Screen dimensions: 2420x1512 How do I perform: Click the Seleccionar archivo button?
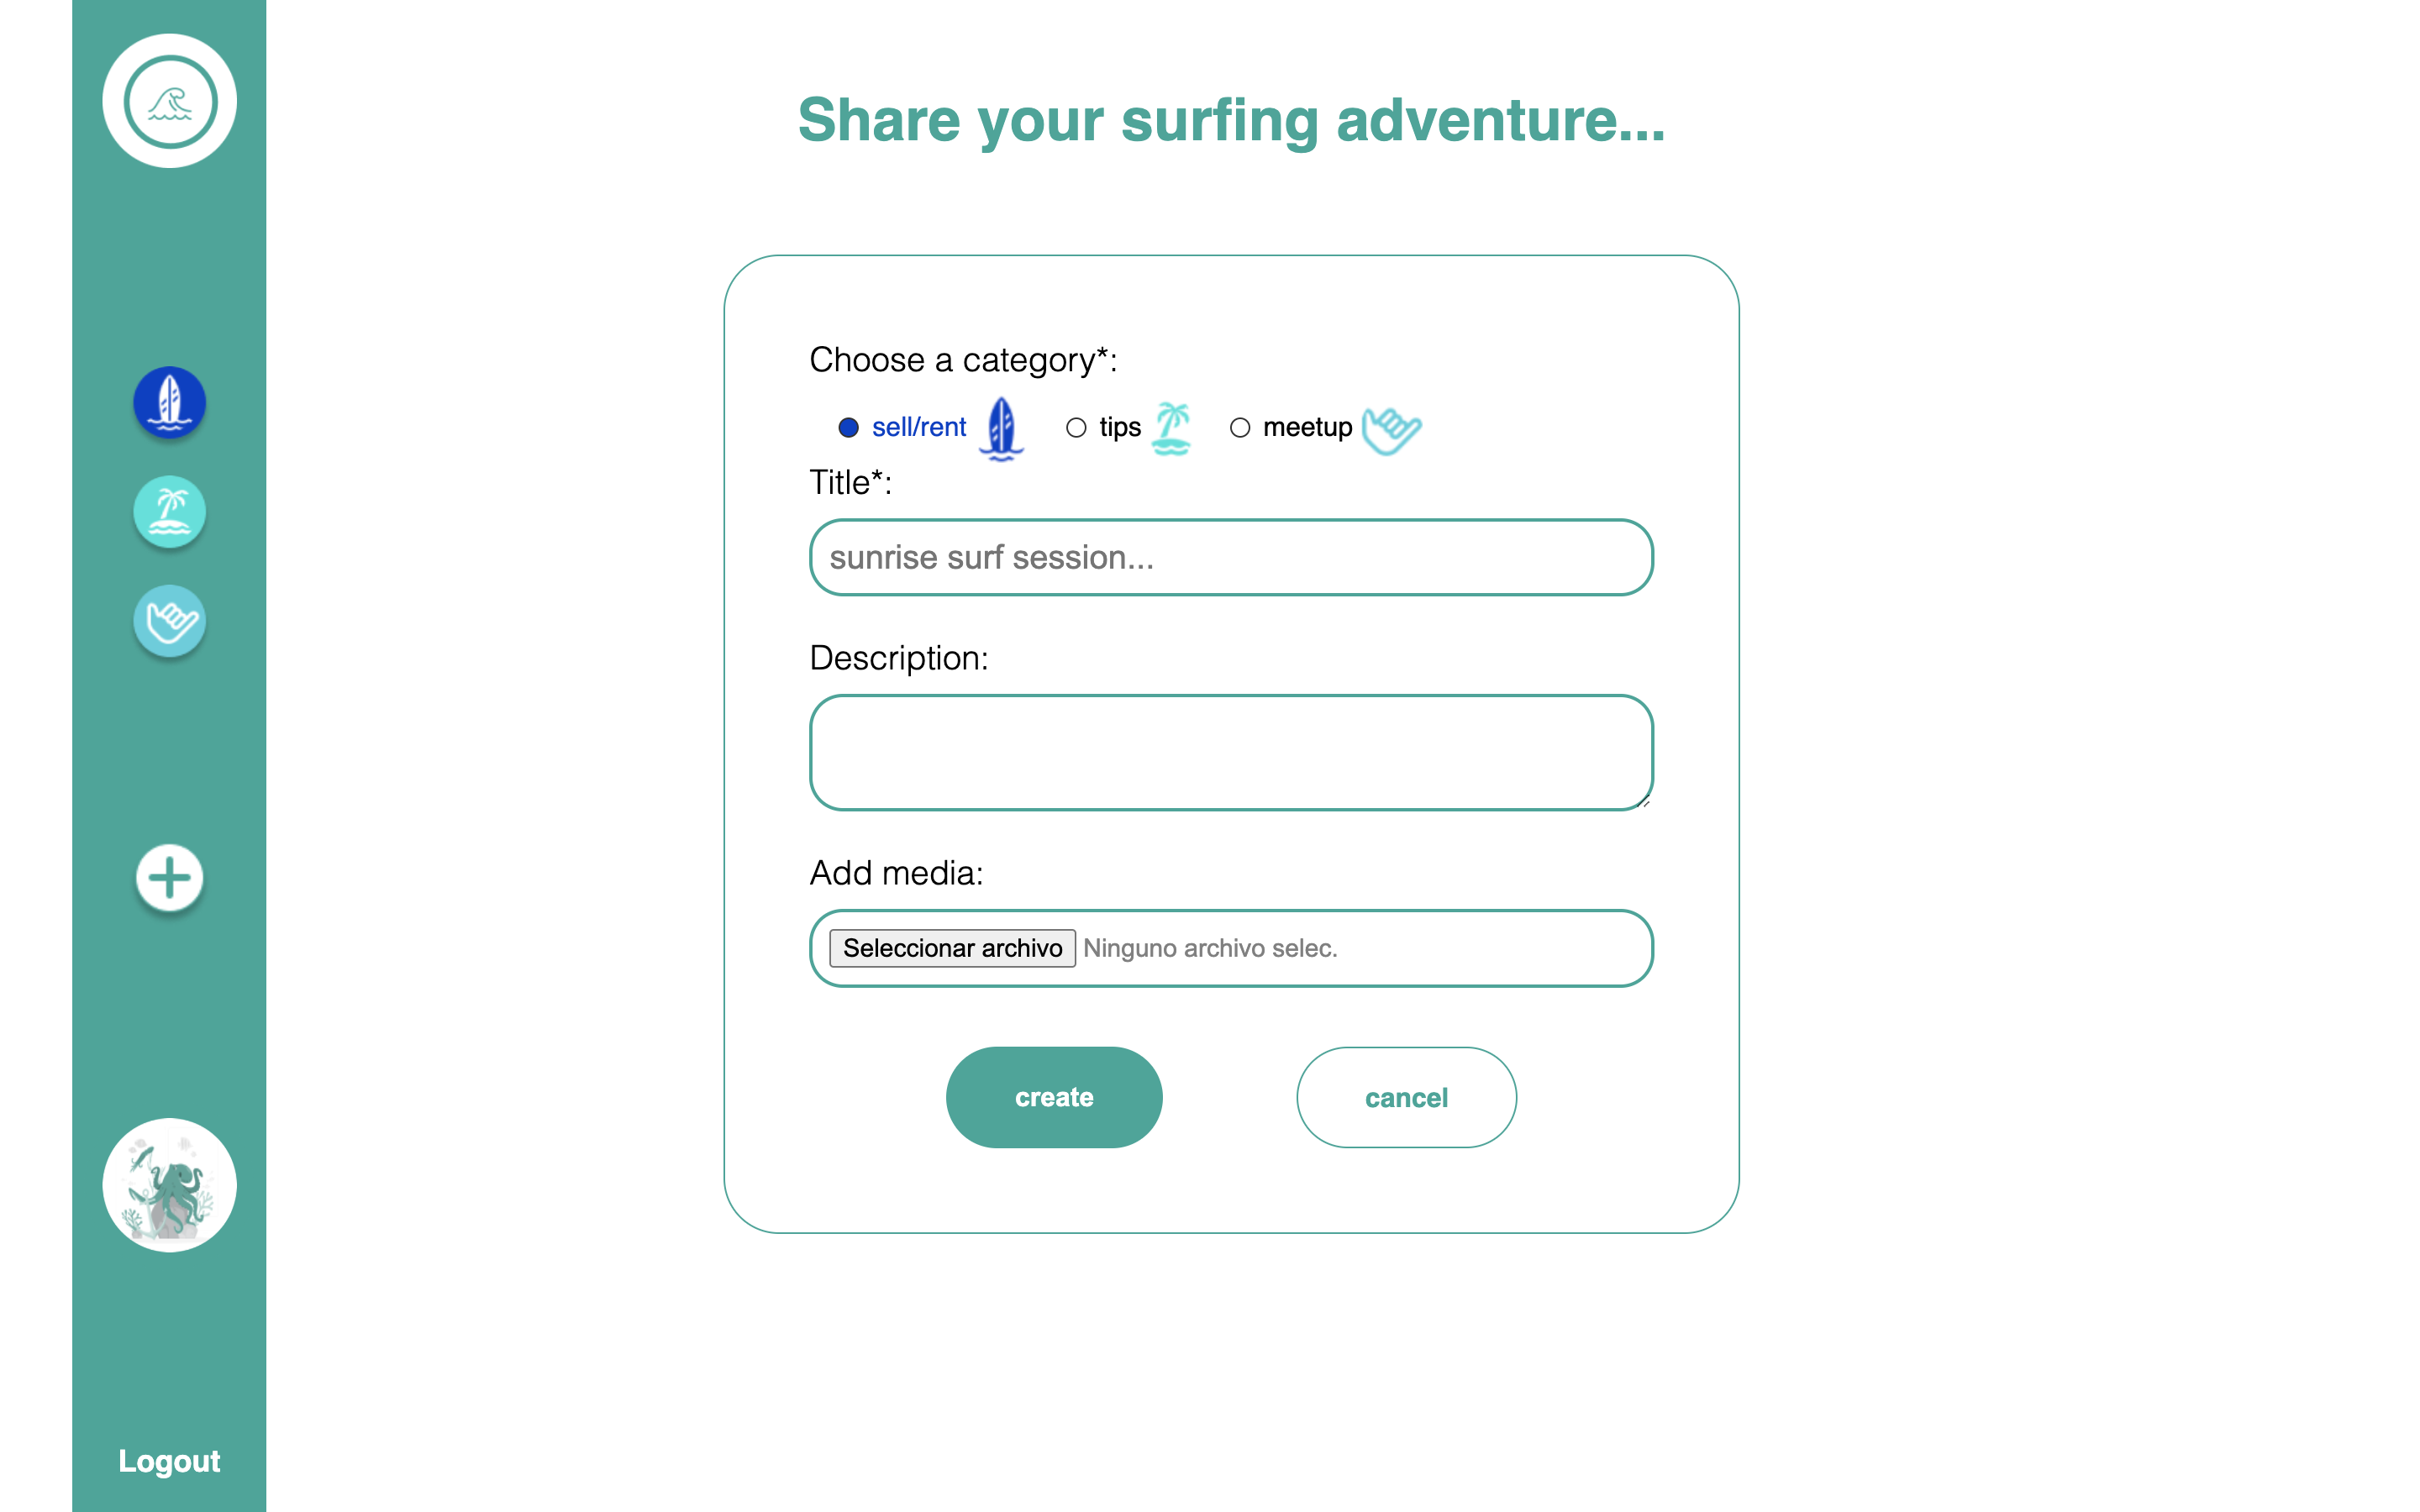pyautogui.click(x=952, y=948)
